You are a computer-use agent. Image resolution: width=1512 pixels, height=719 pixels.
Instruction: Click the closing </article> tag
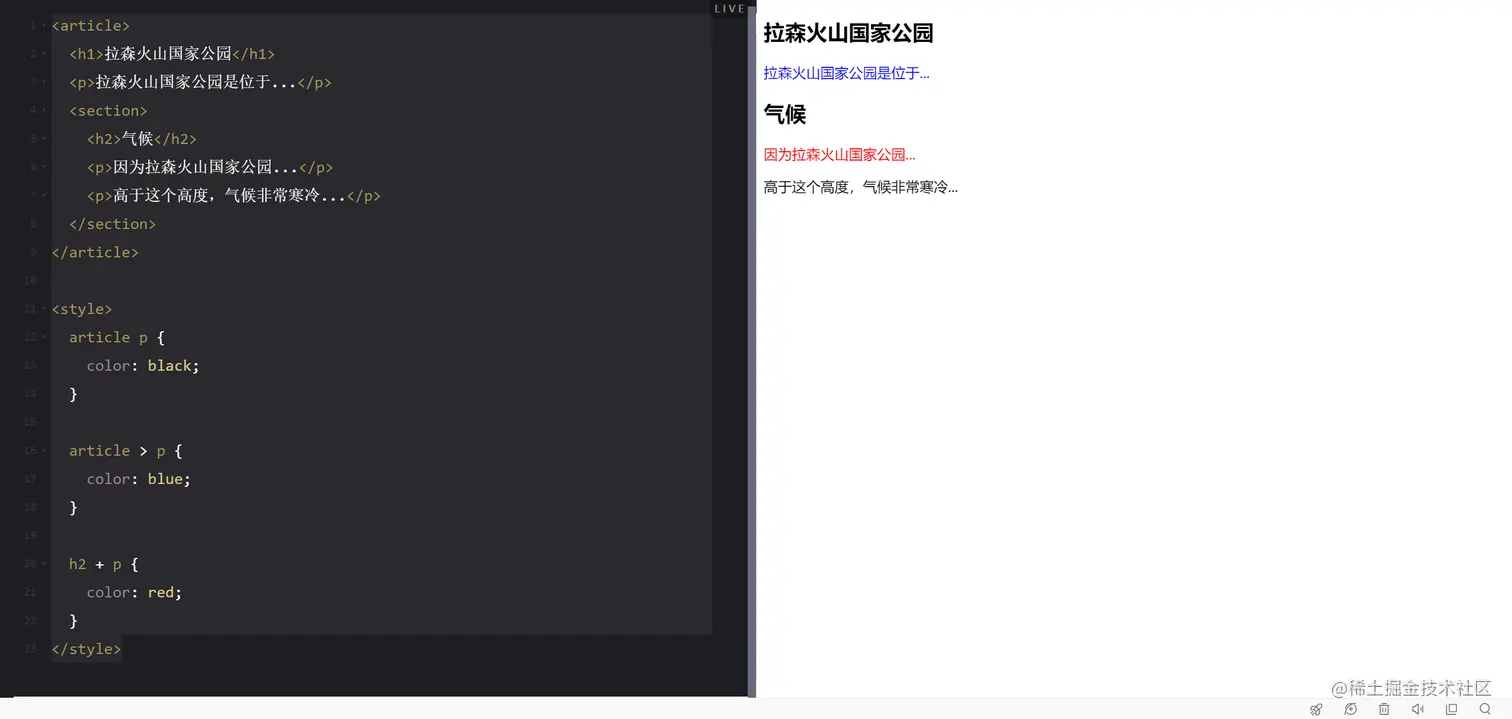95,252
